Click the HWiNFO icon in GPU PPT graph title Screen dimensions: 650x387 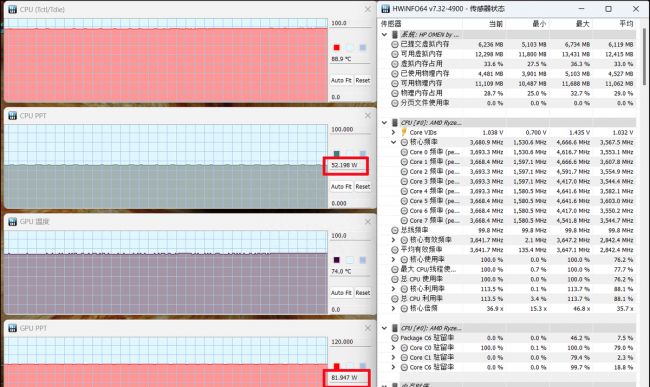[12, 328]
